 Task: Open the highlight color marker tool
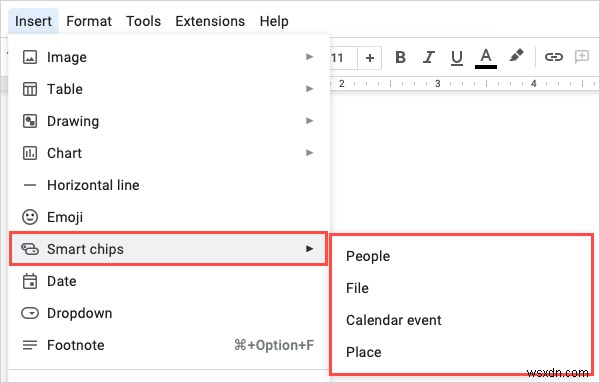click(x=516, y=56)
